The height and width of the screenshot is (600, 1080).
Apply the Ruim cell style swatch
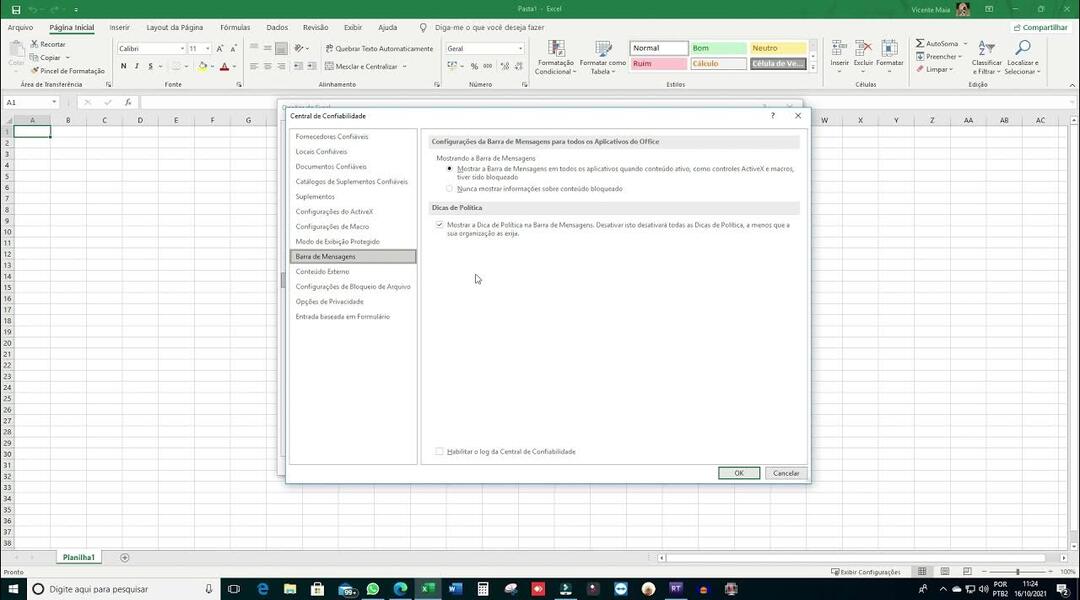point(658,63)
